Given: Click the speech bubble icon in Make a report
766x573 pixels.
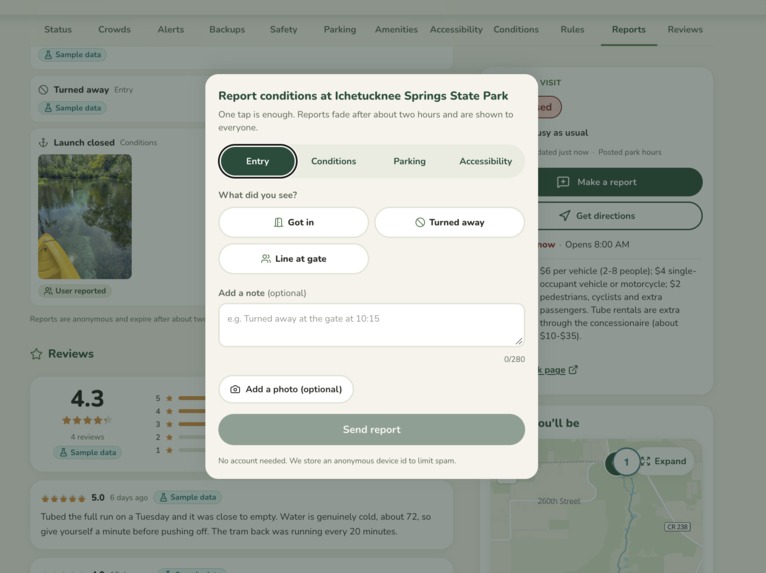Looking at the screenshot, I should [563, 182].
